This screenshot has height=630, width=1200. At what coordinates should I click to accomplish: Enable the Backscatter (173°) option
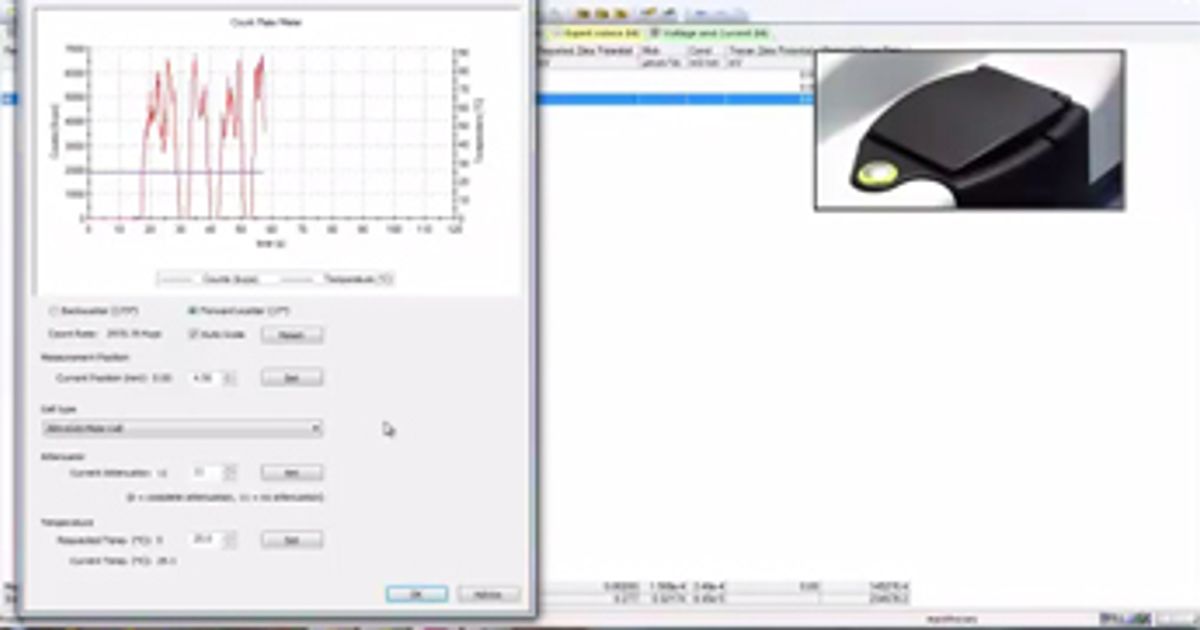[54, 311]
